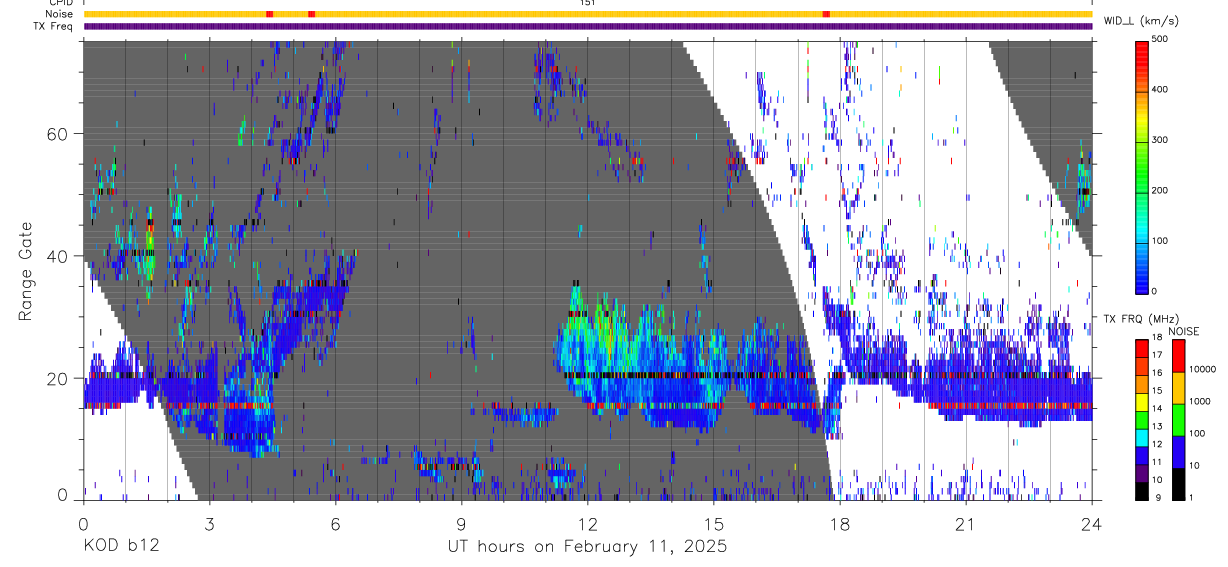This screenshot has width=1228, height=567.
Task: Click UT hours axis tick 3
Action: click(209, 524)
